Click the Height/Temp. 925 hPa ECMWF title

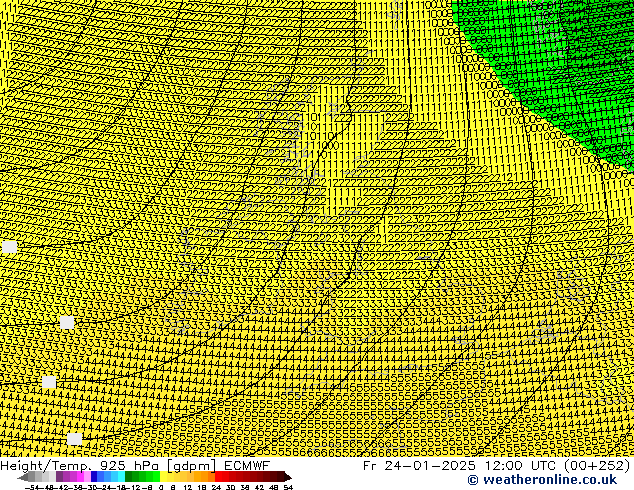point(135,465)
